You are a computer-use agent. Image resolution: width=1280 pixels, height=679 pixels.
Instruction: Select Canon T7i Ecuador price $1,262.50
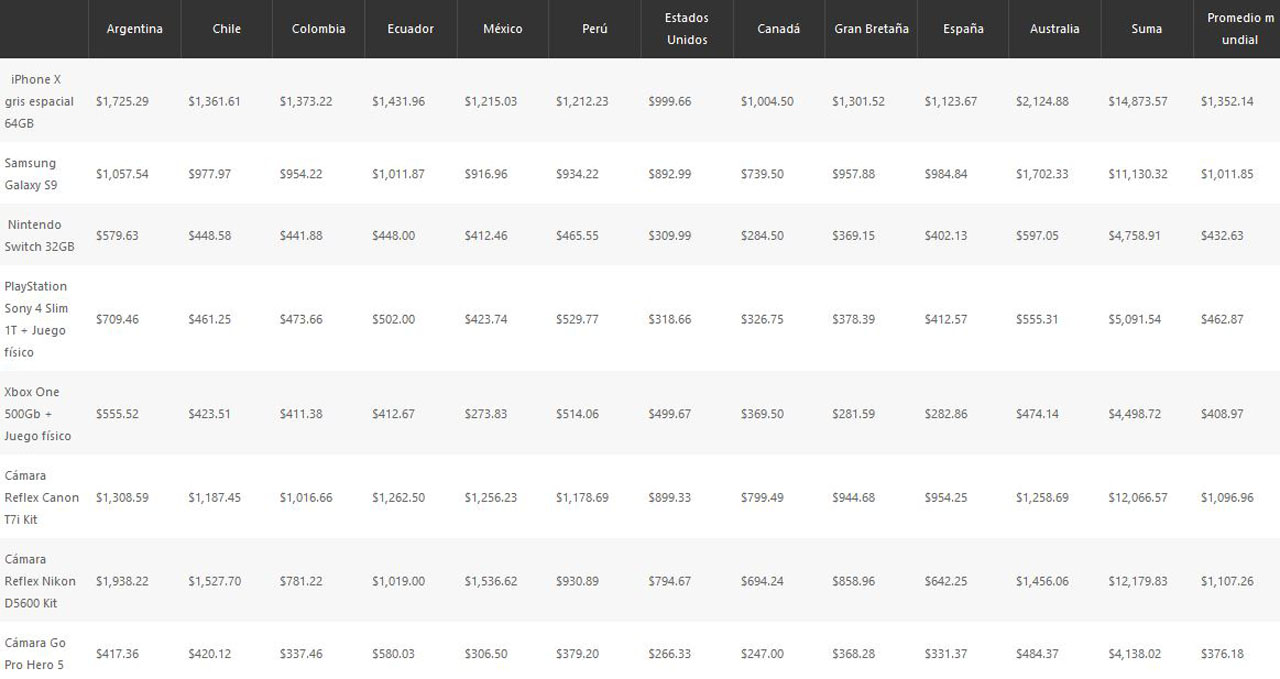click(398, 498)
